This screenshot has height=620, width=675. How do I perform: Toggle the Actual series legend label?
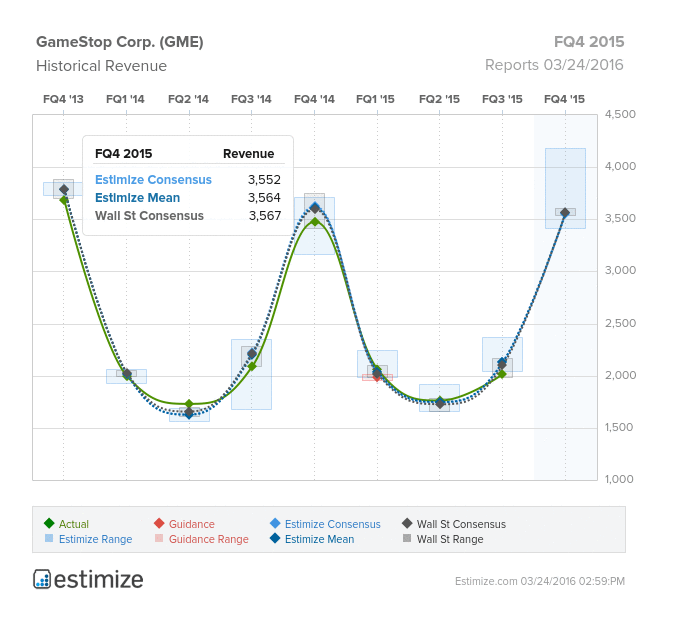74,524
